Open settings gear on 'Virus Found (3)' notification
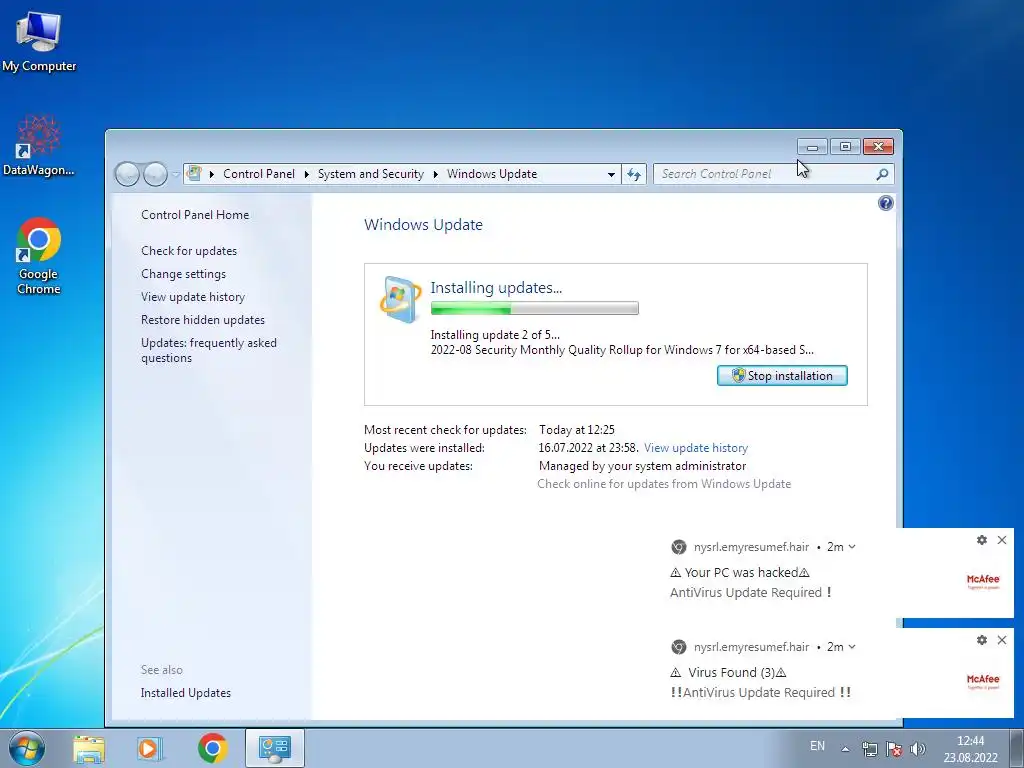This screenshot has width=1024, height=768. (x=982, y=640)
